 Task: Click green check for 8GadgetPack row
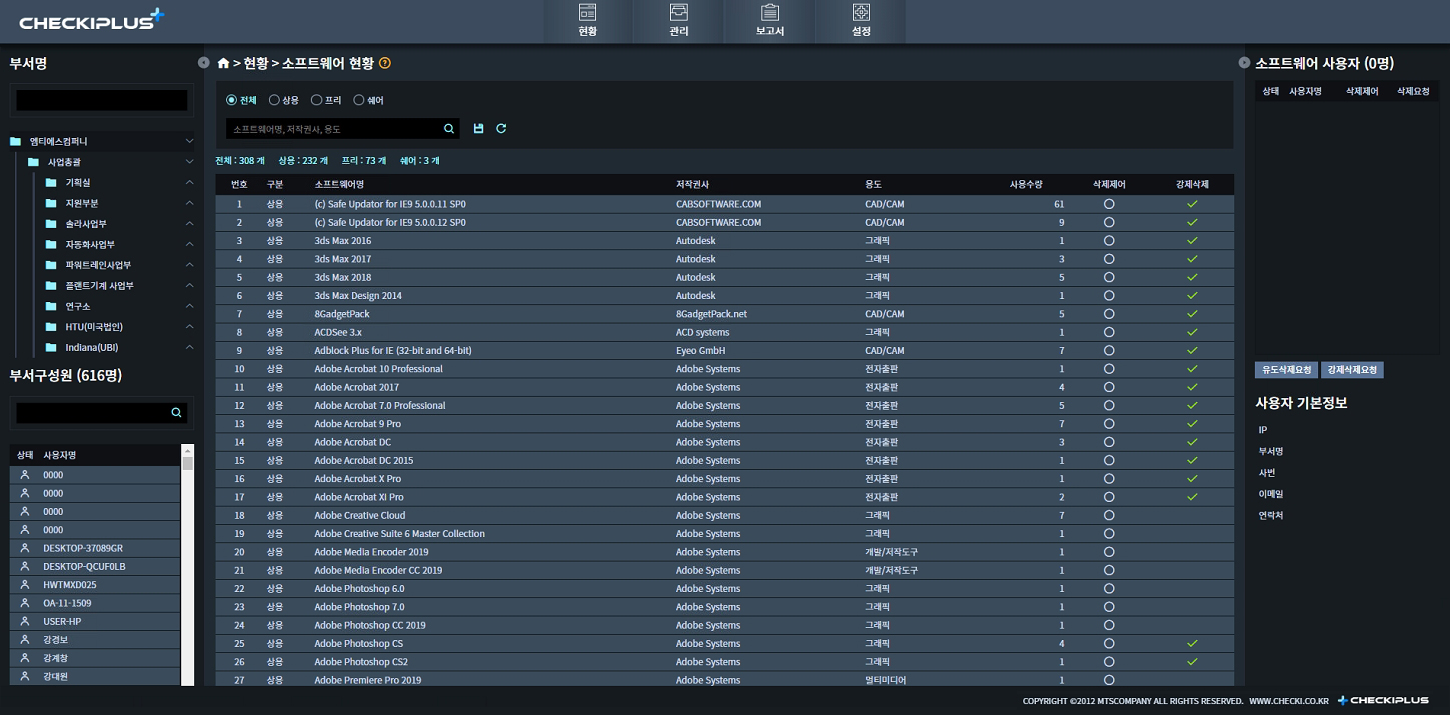coord(1192,314)
